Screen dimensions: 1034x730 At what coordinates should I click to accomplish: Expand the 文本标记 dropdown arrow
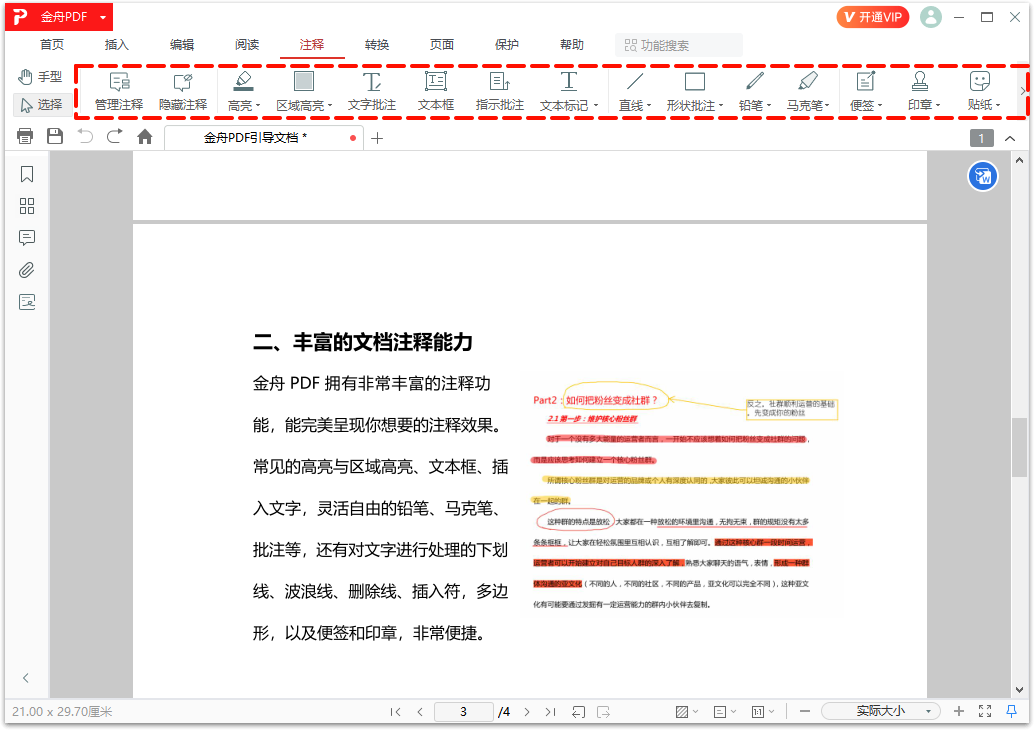pyautogui.click(x=595, y=106)
